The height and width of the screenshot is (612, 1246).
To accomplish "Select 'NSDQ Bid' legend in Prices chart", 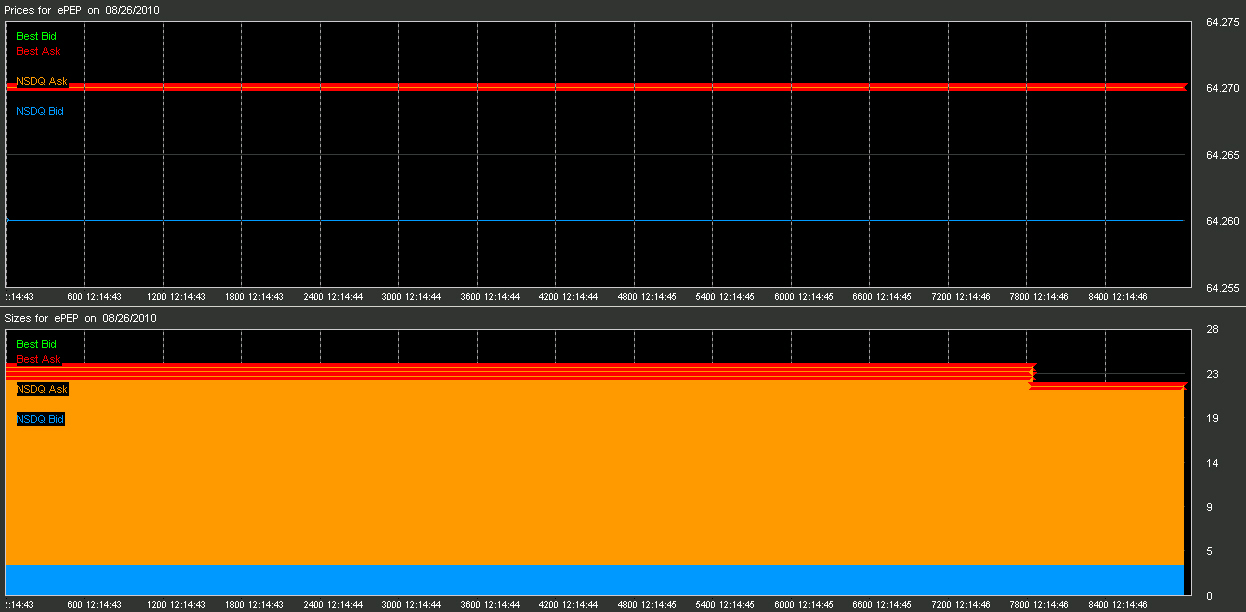I will (40, 111).
